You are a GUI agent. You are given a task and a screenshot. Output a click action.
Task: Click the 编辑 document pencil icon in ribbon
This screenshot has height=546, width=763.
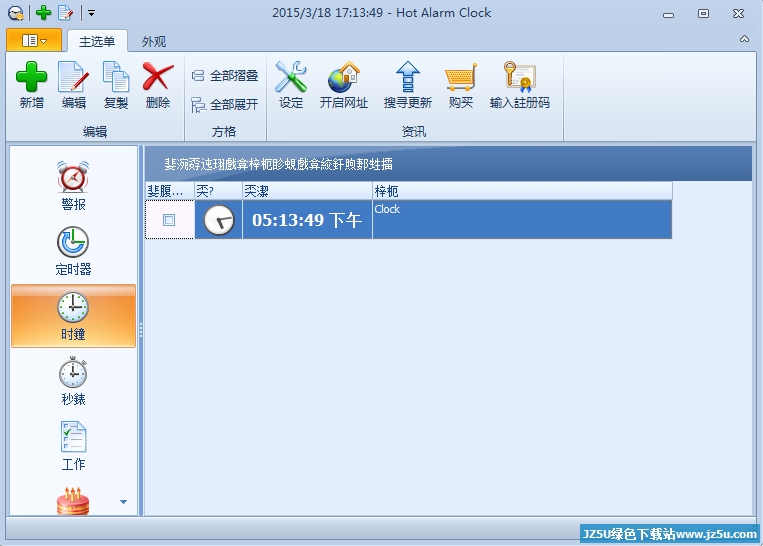73,77
